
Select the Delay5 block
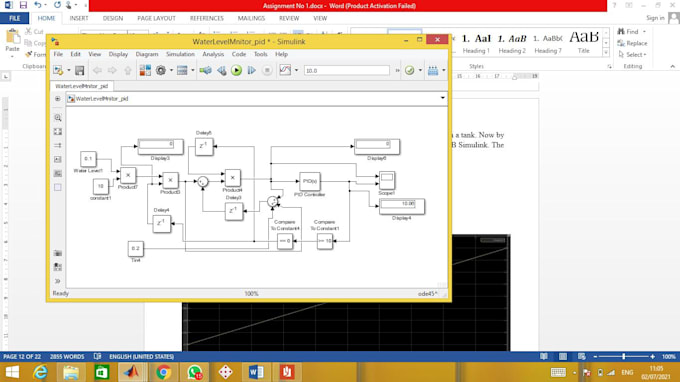click(x=204, y=147)
